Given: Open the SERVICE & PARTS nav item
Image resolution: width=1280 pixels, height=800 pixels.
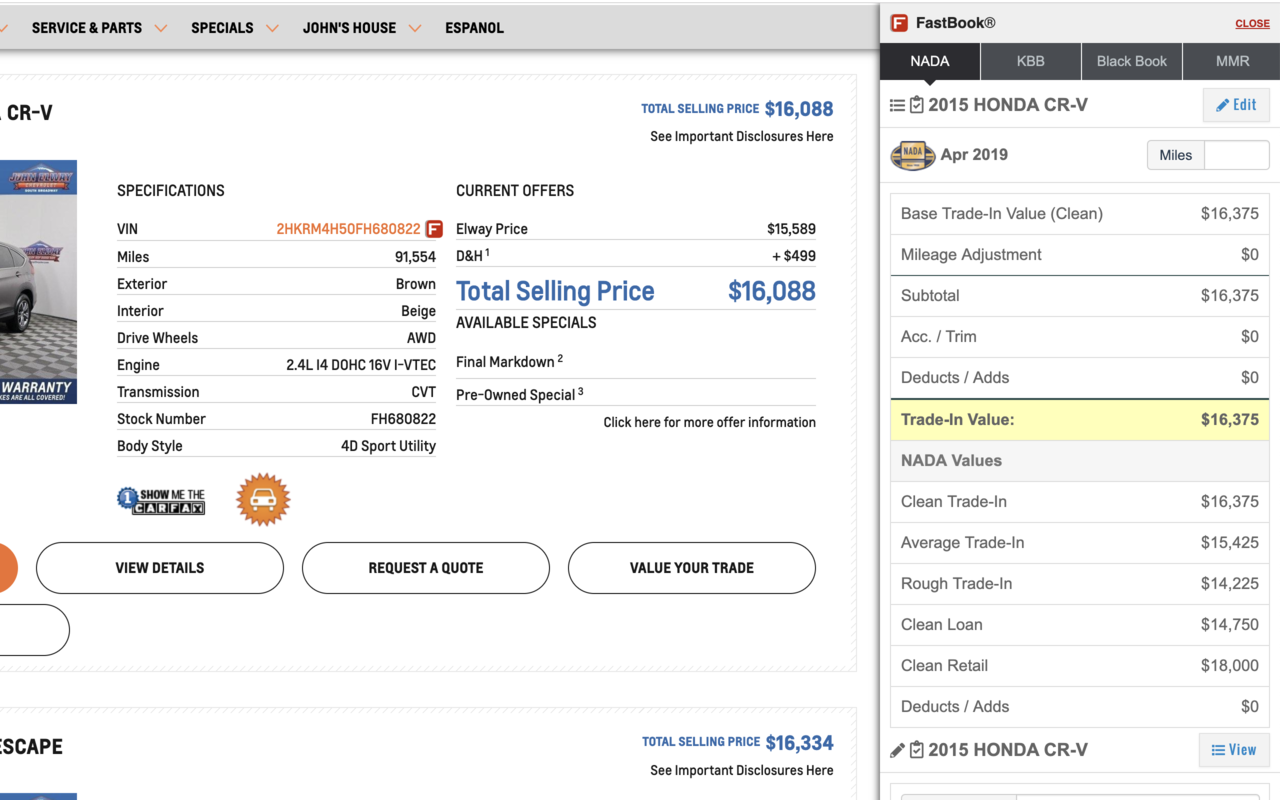Looking at the screenshot, I should point(87,28).
